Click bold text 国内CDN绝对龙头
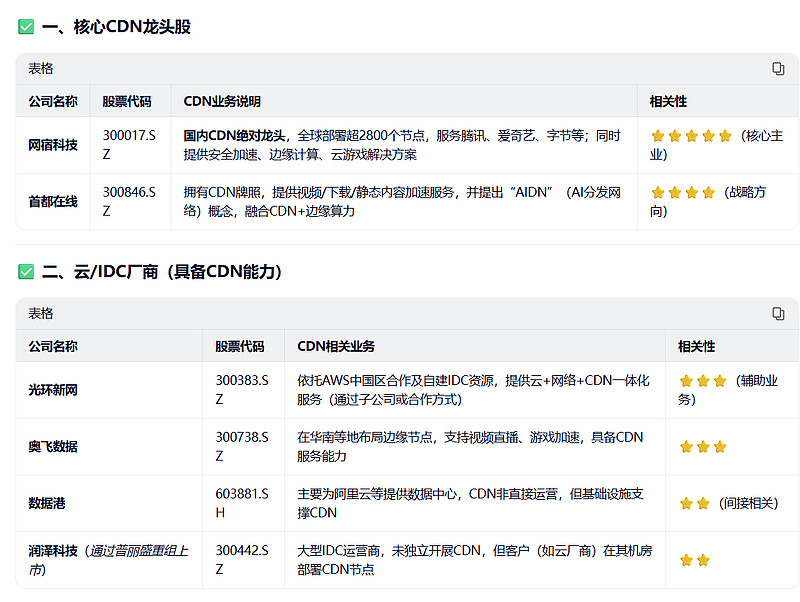The height and width of the screenshot is (602, 800). [x=234, y=136]
